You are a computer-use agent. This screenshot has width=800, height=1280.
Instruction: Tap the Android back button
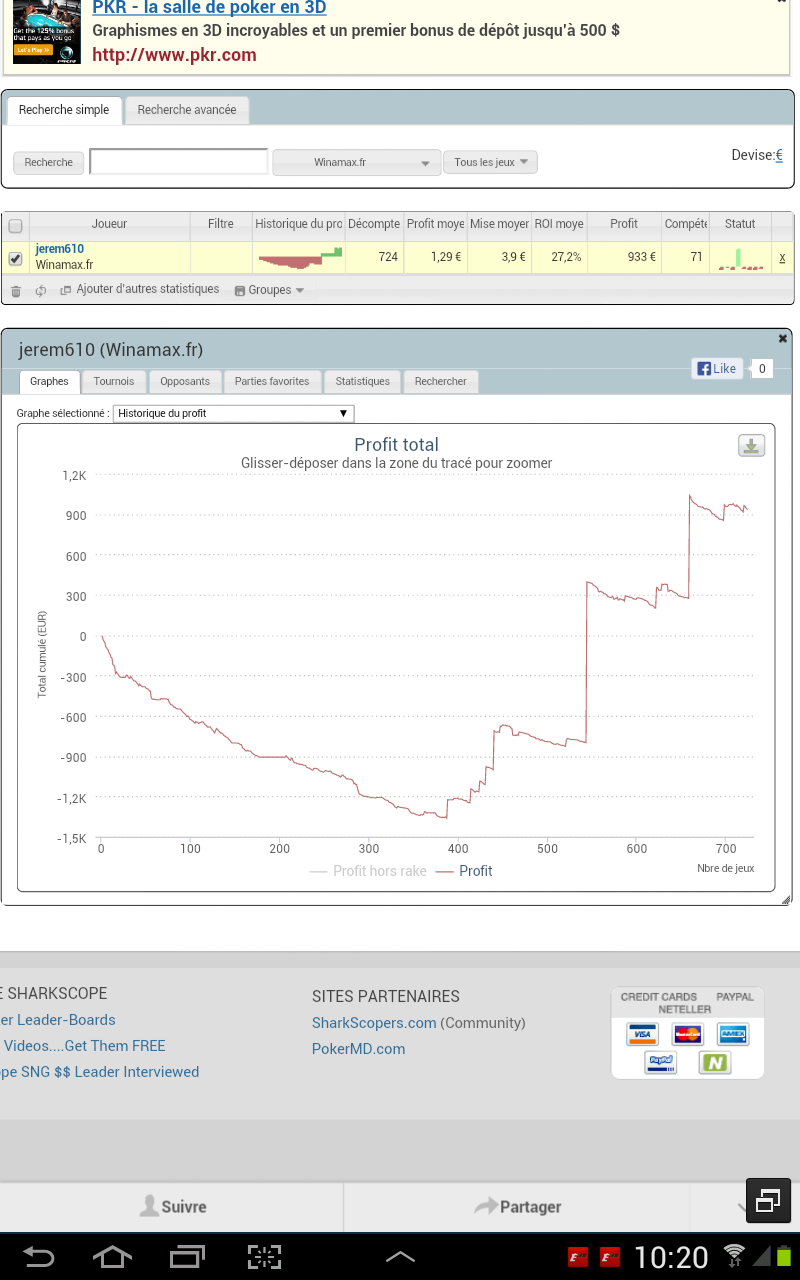click(38, 1257)
